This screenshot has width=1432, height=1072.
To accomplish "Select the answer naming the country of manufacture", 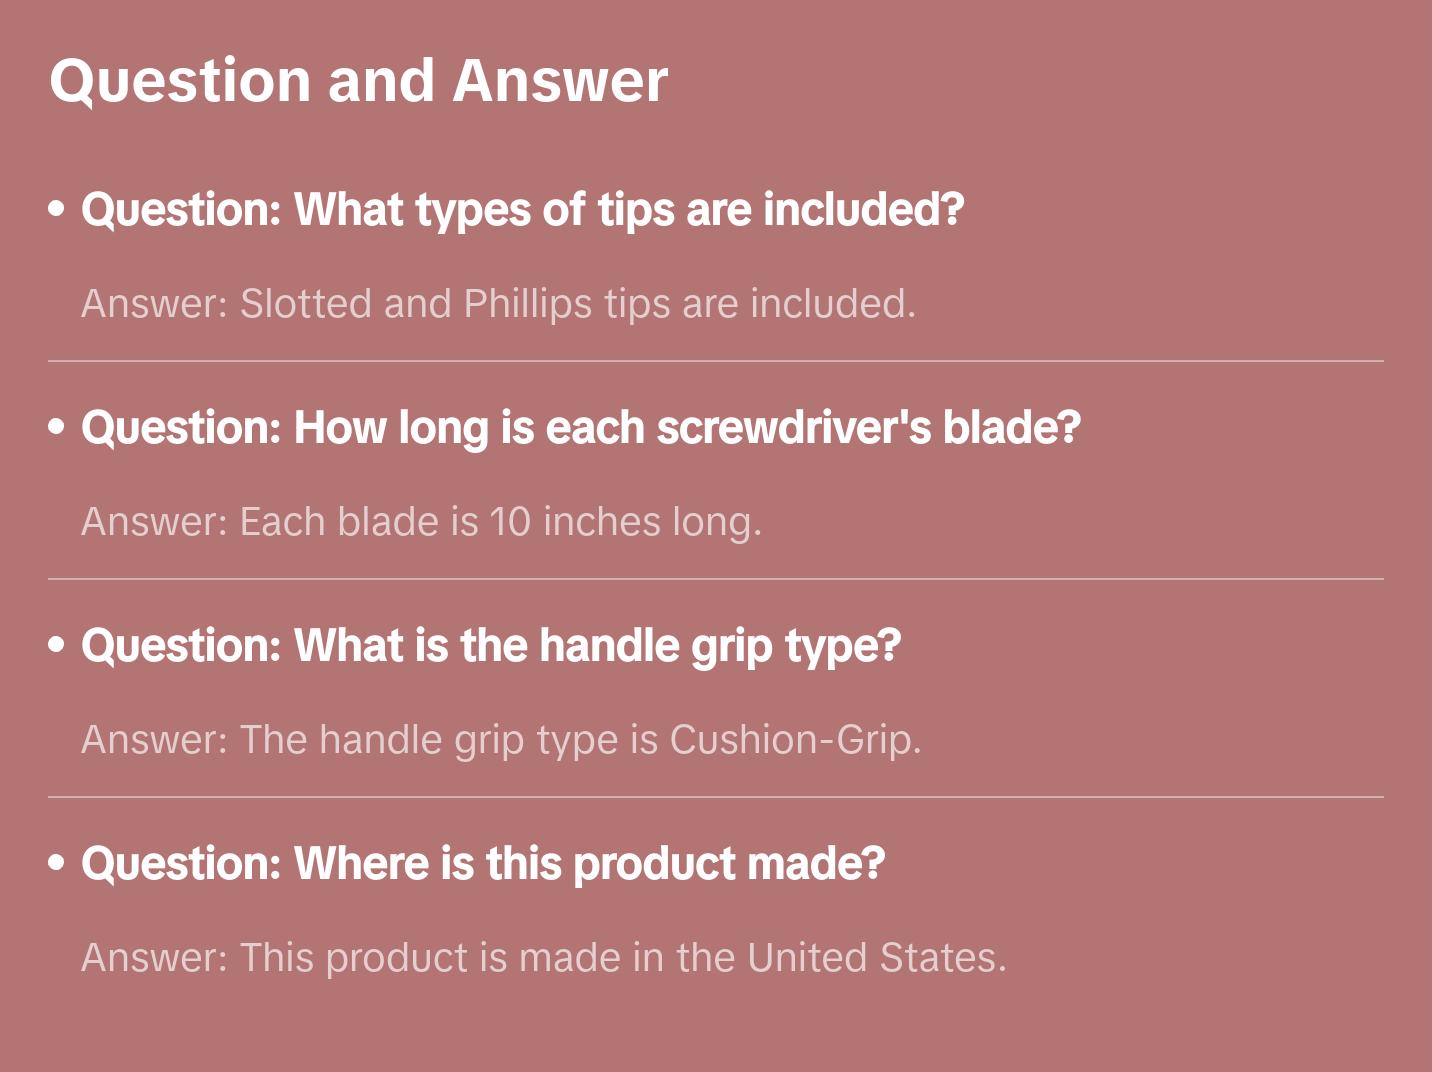I will [x=543, y=958].
